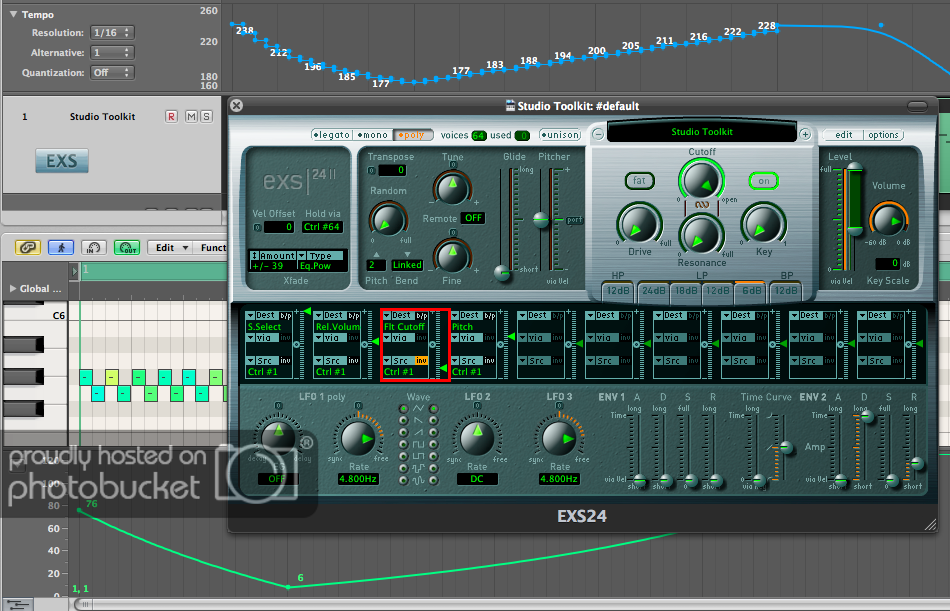The image size is (950, 611).
Task: Click the EXS instrument icon on the track
Action: (x=61, y=161)
